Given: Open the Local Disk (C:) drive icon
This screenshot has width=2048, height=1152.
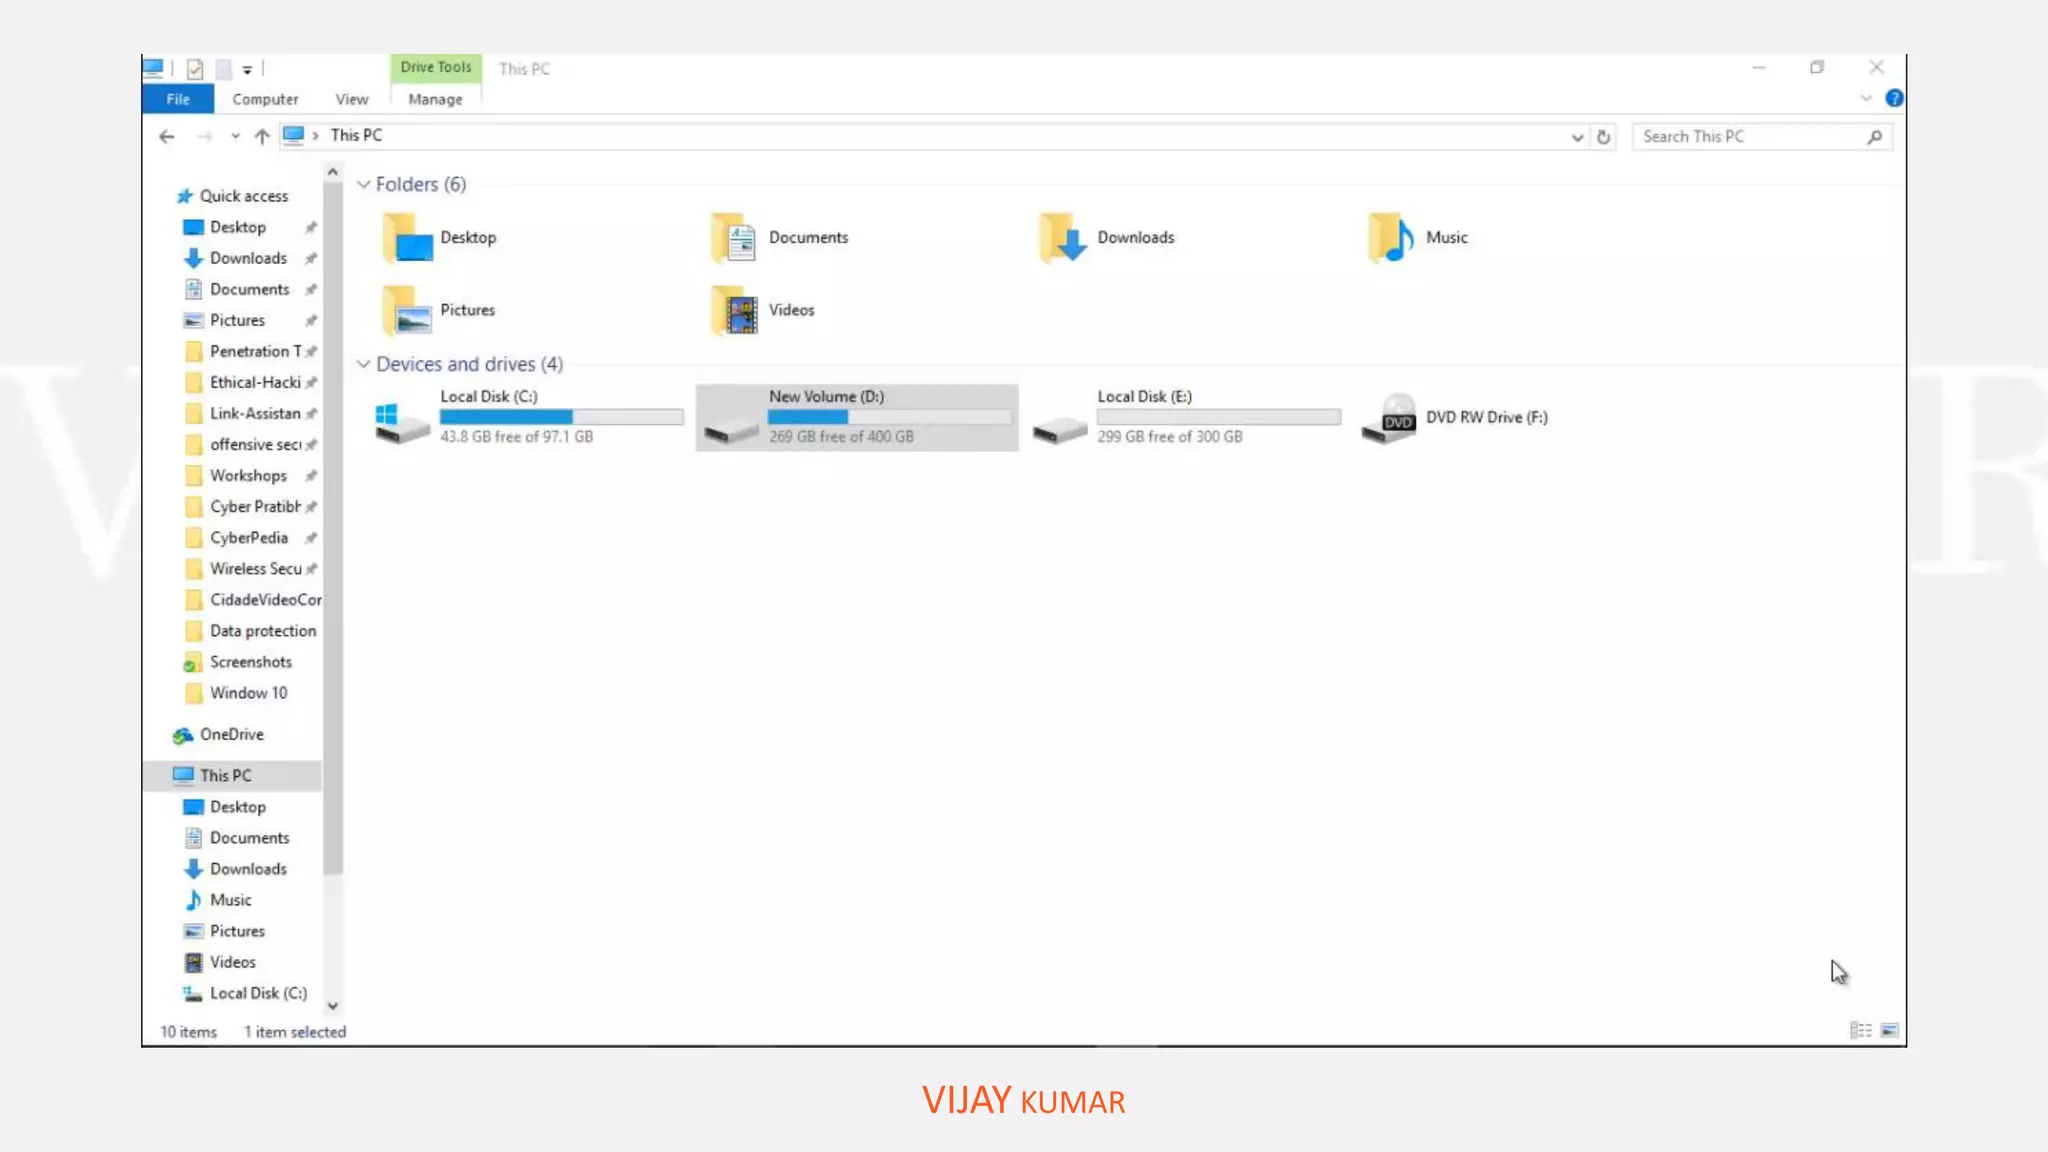Looking at the screenshot, I should pos(402,420).
